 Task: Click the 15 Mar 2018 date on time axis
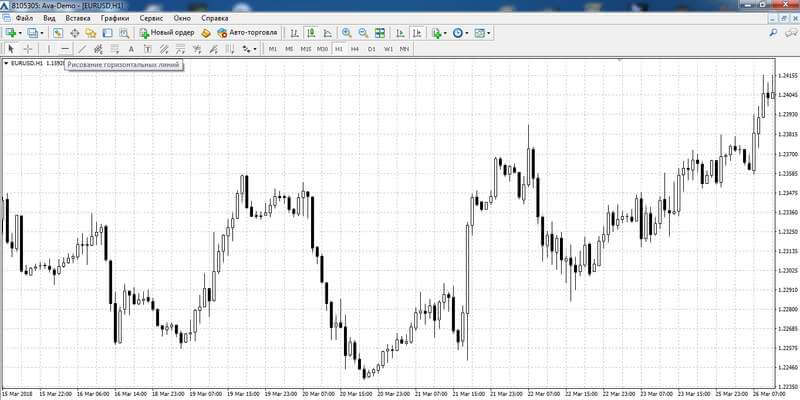point(17,394)
